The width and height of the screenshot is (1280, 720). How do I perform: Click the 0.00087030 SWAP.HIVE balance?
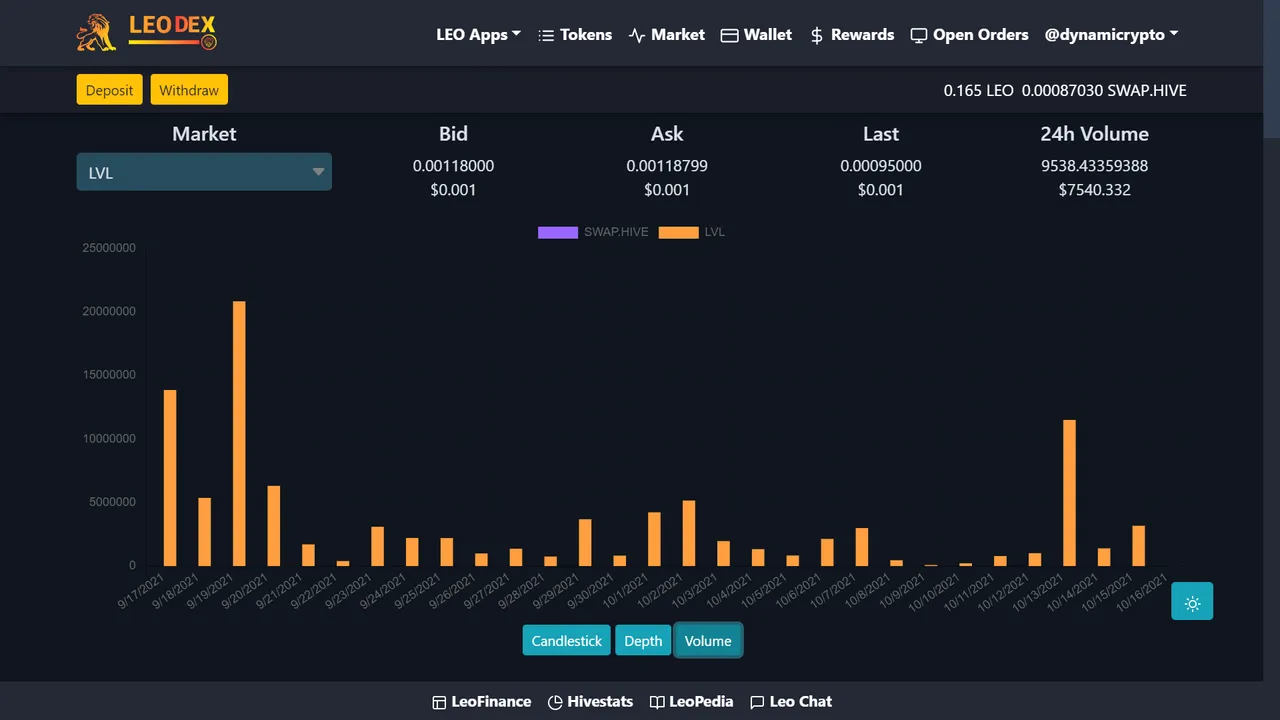click(1105, 90)
